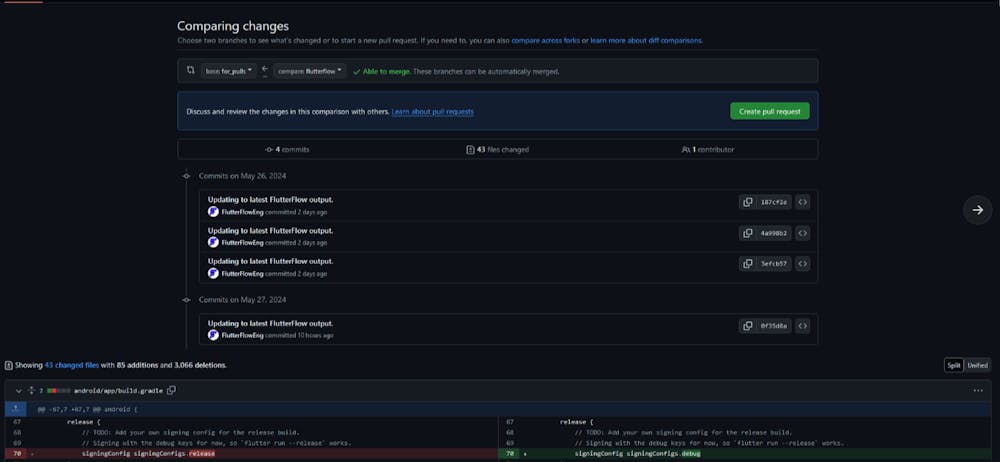Select the 43 files changed tab
1000x462 pixels.
pyautogui.click(x=497, y=149)
